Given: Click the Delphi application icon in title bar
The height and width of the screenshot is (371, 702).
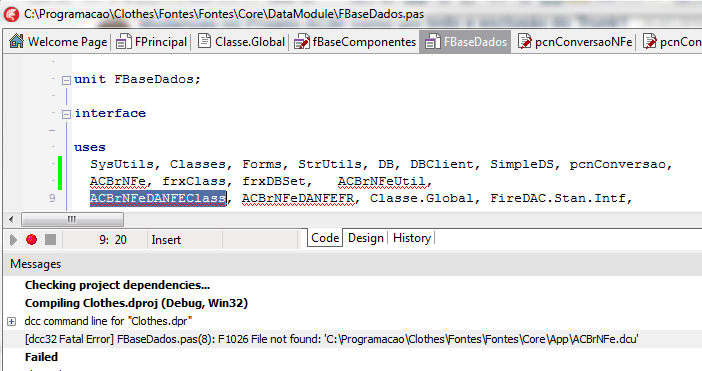Looking at the screenshot, I should [11, 14].
